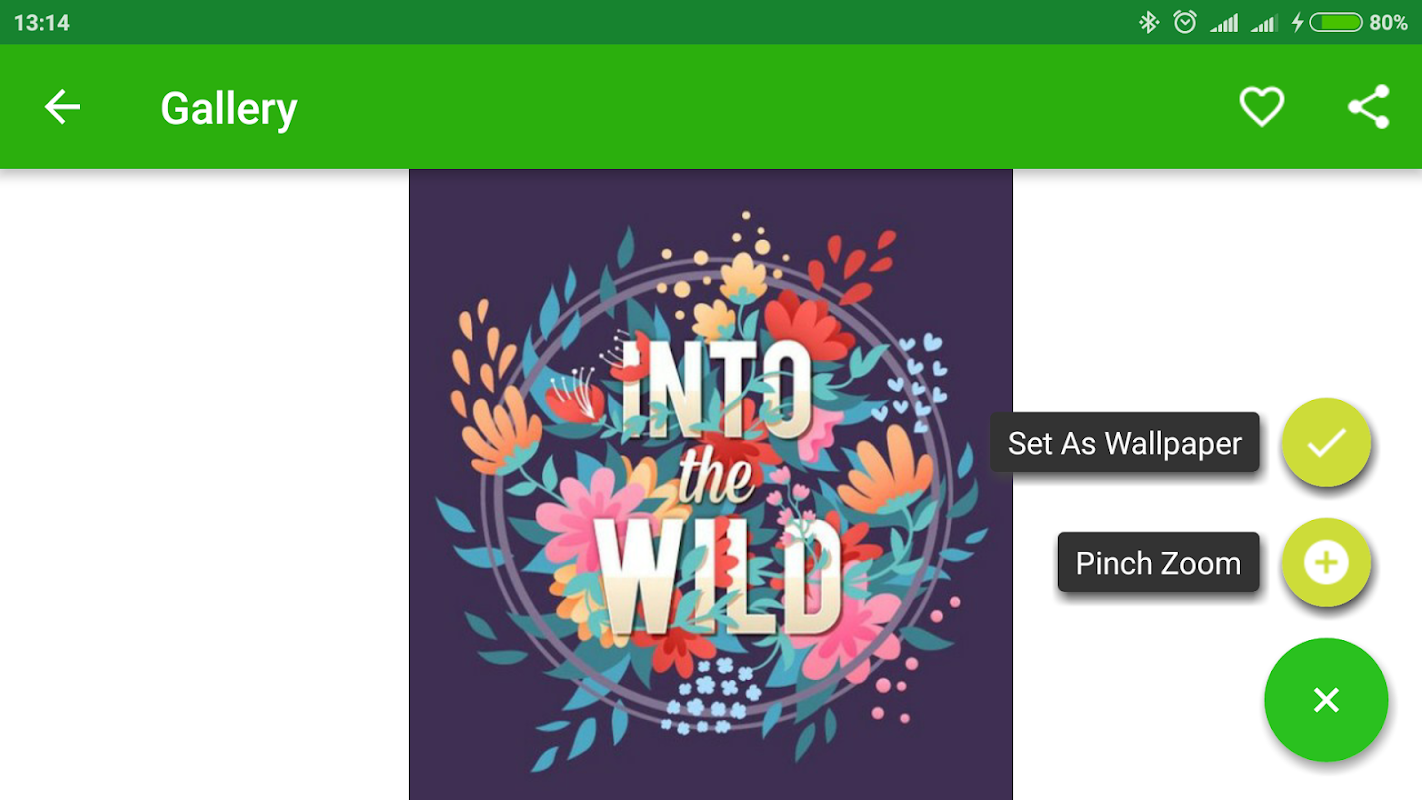The height and width of the screenshot is (800, 1422).
Task: Select the Set As Wallpaper label
Action: click(1125, 443)
